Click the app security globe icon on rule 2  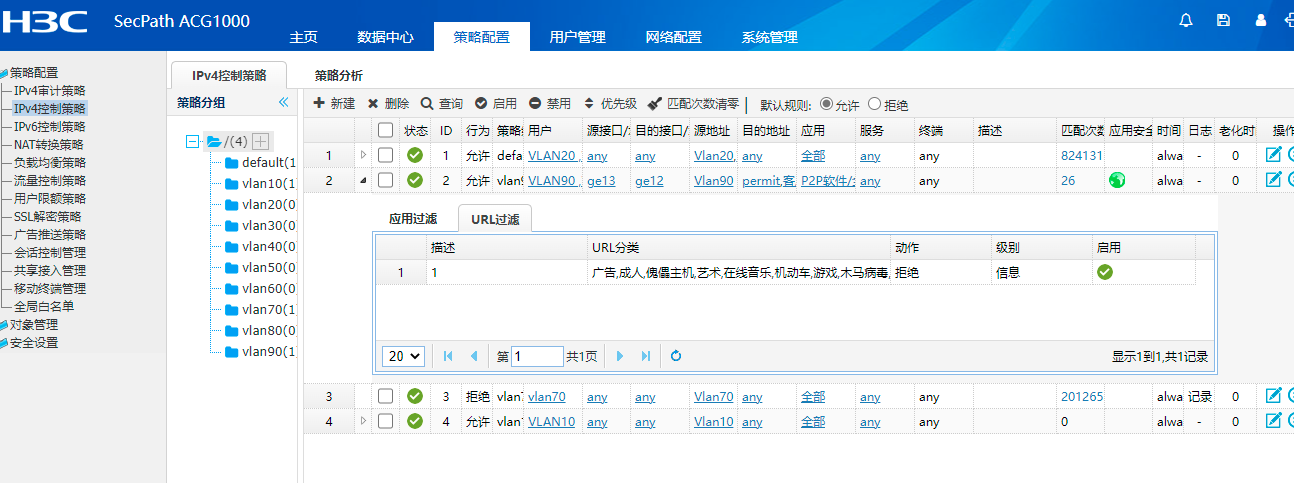click(x=1117, y=180)
